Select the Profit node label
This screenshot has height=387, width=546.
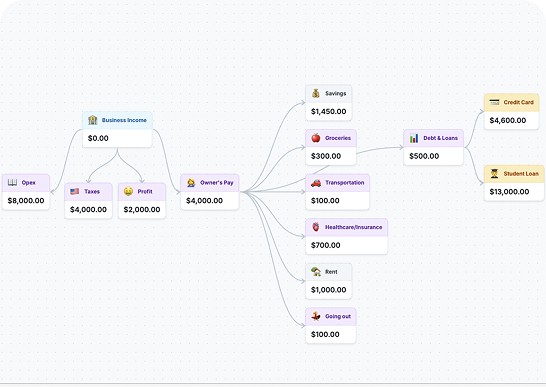click(x=145, y=192)
